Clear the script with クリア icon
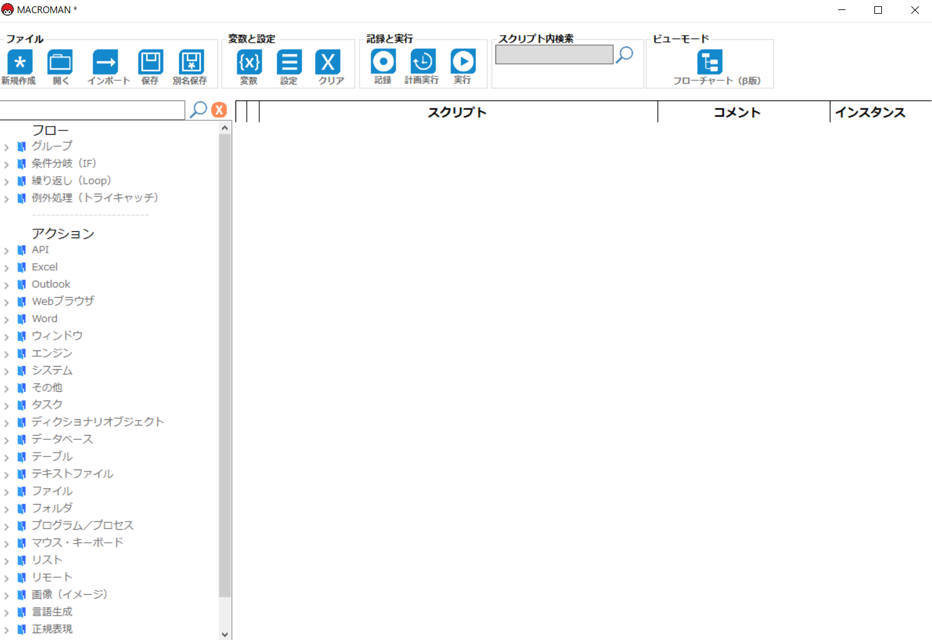 (x=328, y=62)
